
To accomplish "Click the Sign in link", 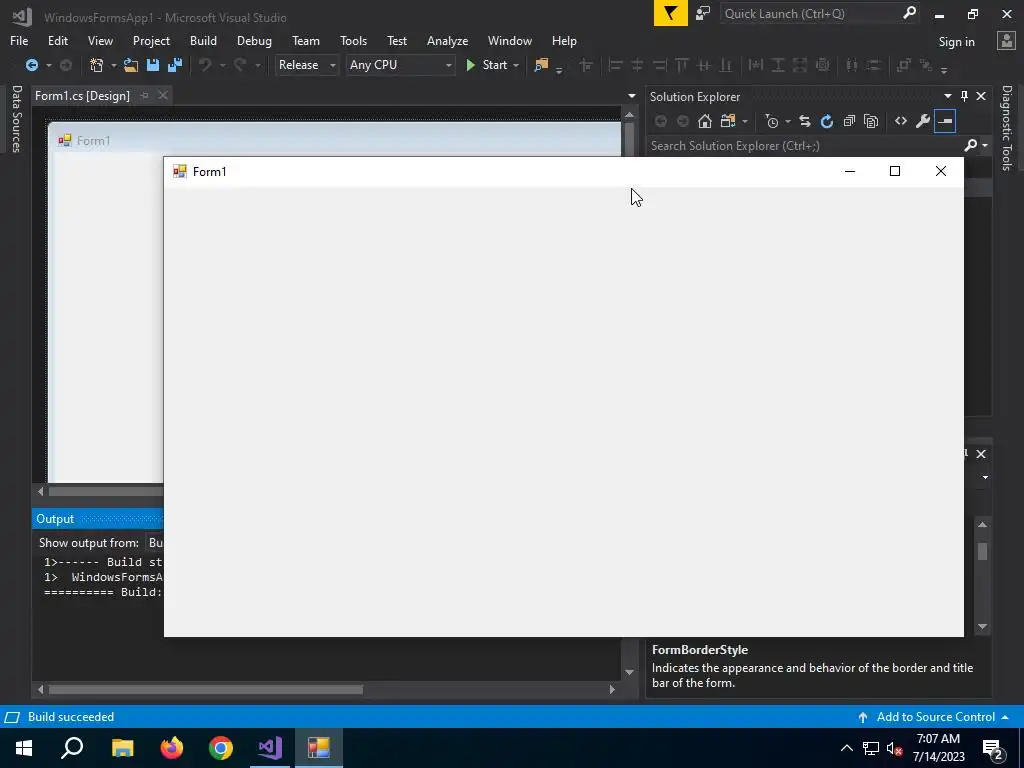I will pos(956,42).
